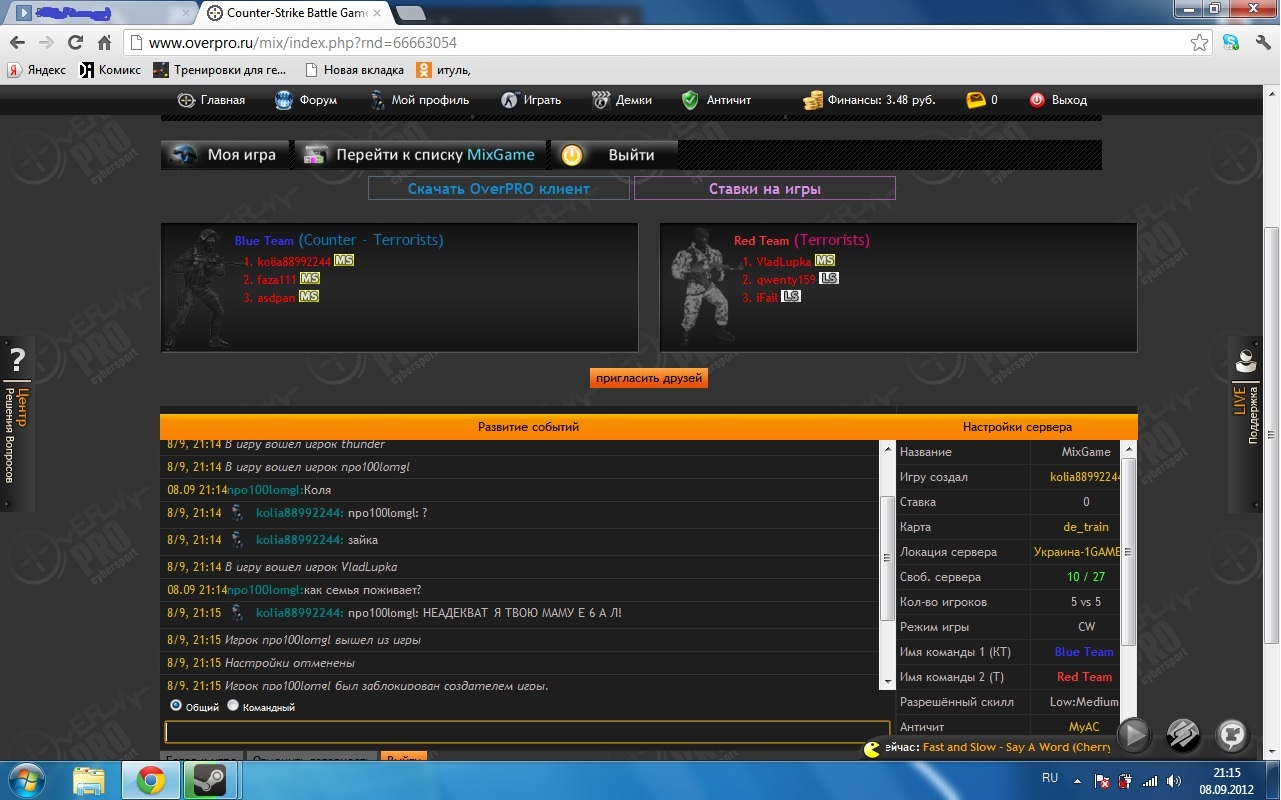Open player iFail in Red Team
This screenshot has width=1281, height=800.
767,297
